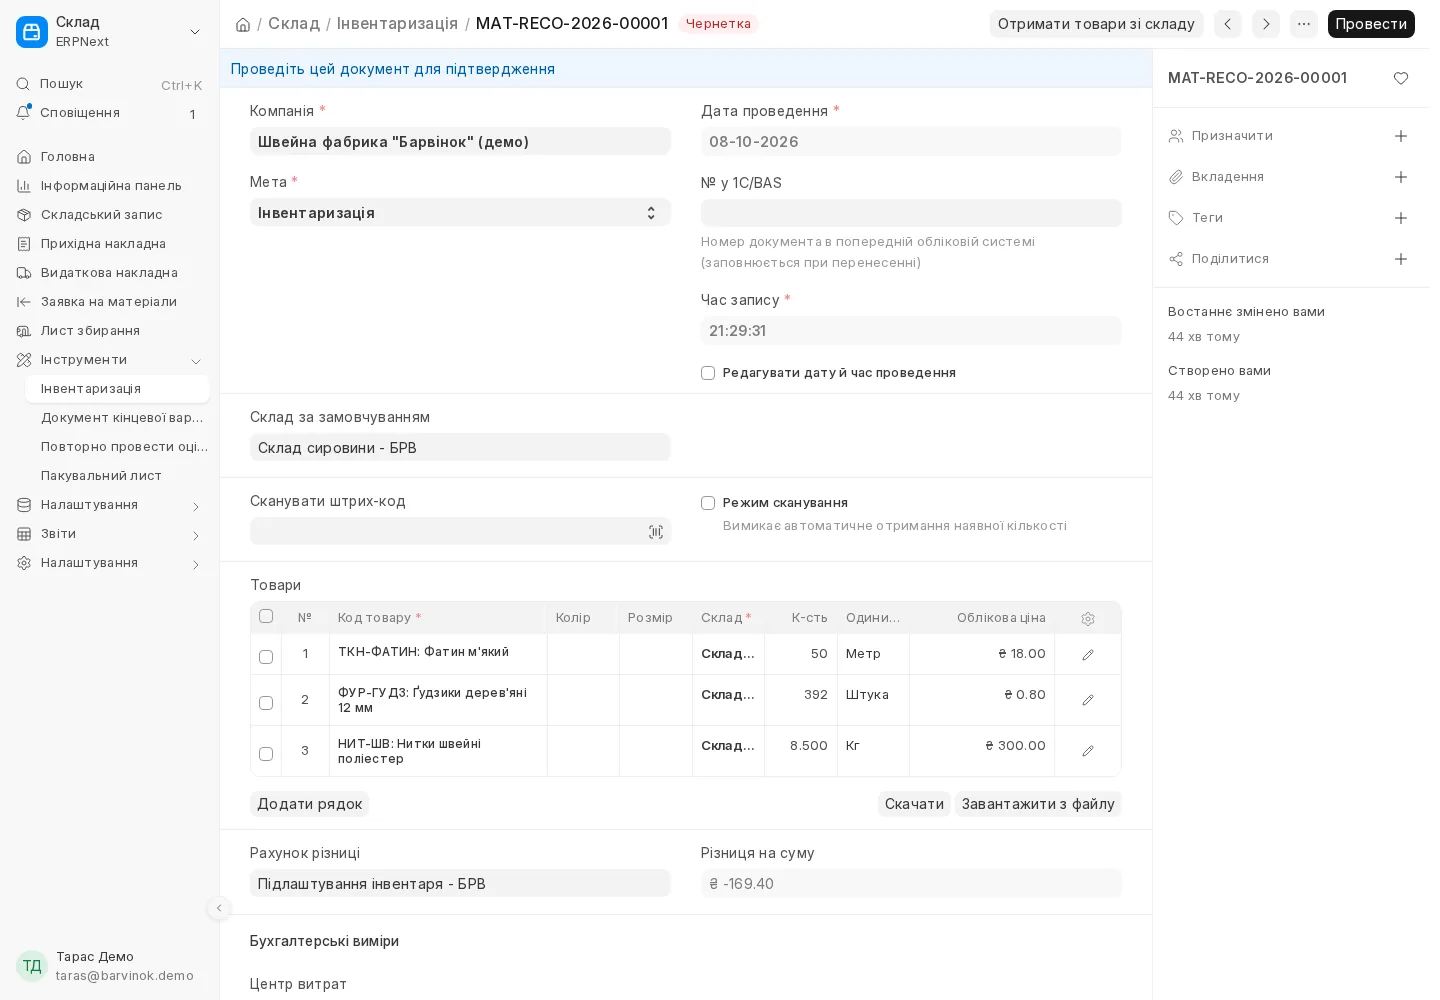
Task: Add attachment plus next to Вкладення
Action: tap(1401, 177)
